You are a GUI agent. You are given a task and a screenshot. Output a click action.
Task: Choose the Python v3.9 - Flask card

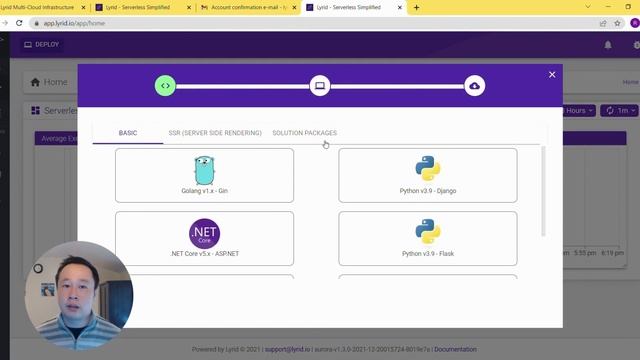(428, 238)
